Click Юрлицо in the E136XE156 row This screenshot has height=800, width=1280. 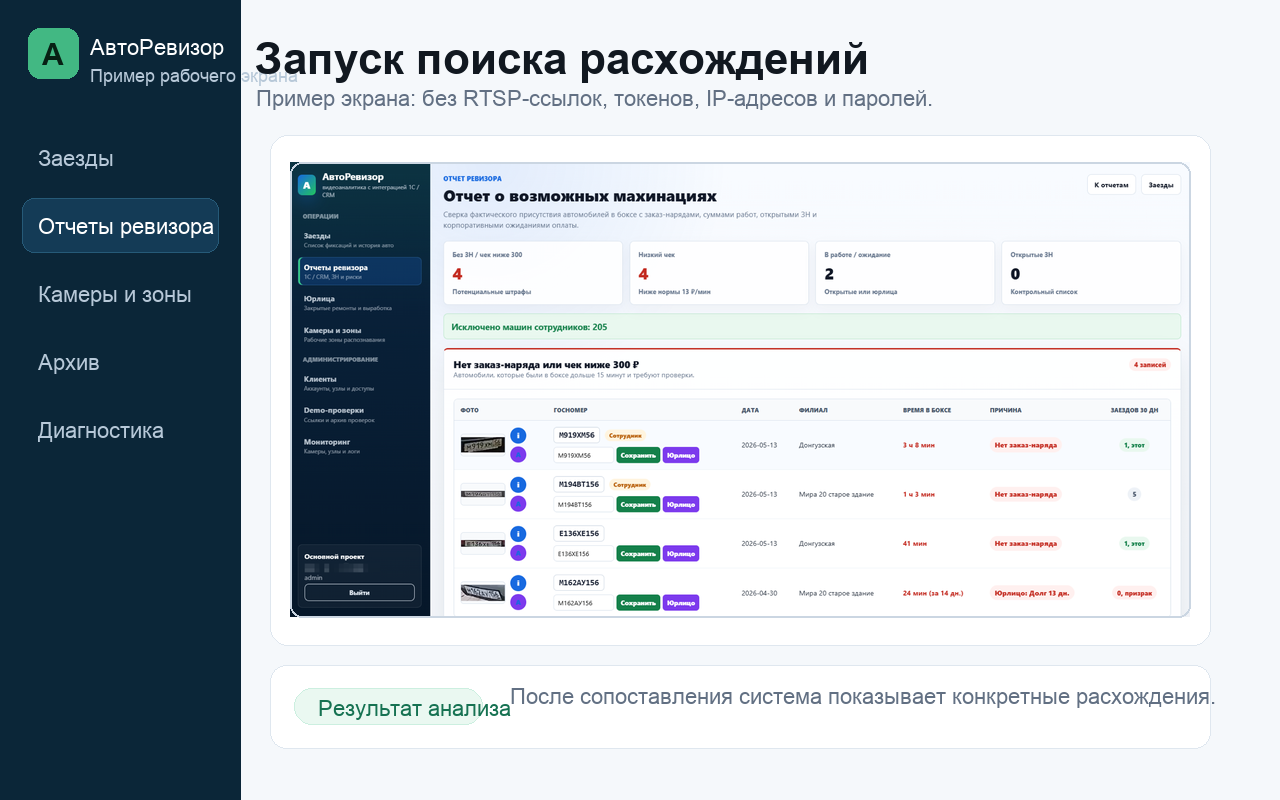click(x=681, y=553)
